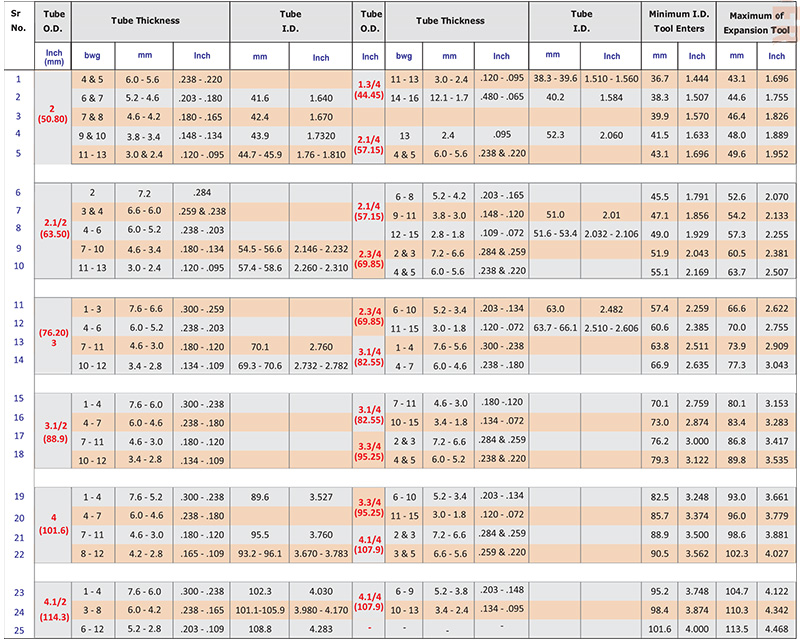This screenshot has height=642, width=800.
Task: Click the tube I.D. value '52.3'
Action: pyautogui.click(x=555, y=135)
